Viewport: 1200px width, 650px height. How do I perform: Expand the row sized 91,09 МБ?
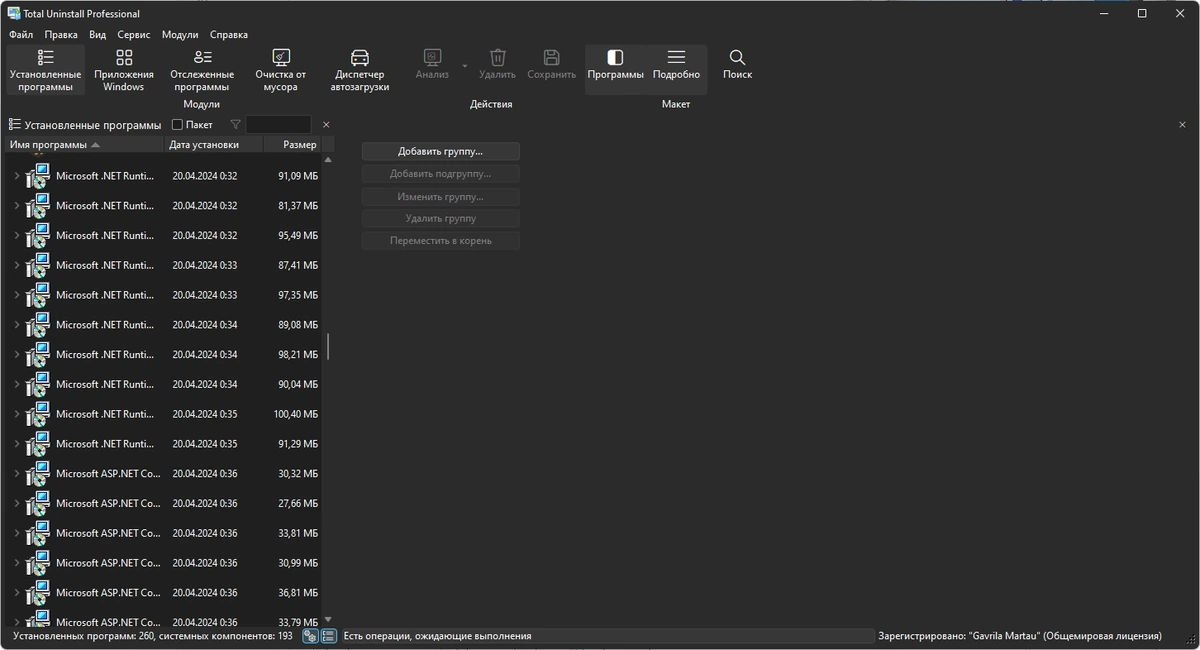pyautogui.click(x=16, y=176)
